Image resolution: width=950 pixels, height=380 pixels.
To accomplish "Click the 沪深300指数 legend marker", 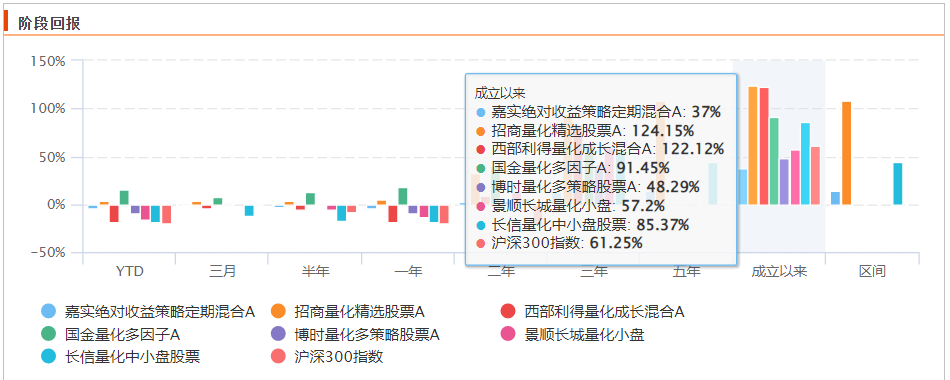I will point(279,356).
